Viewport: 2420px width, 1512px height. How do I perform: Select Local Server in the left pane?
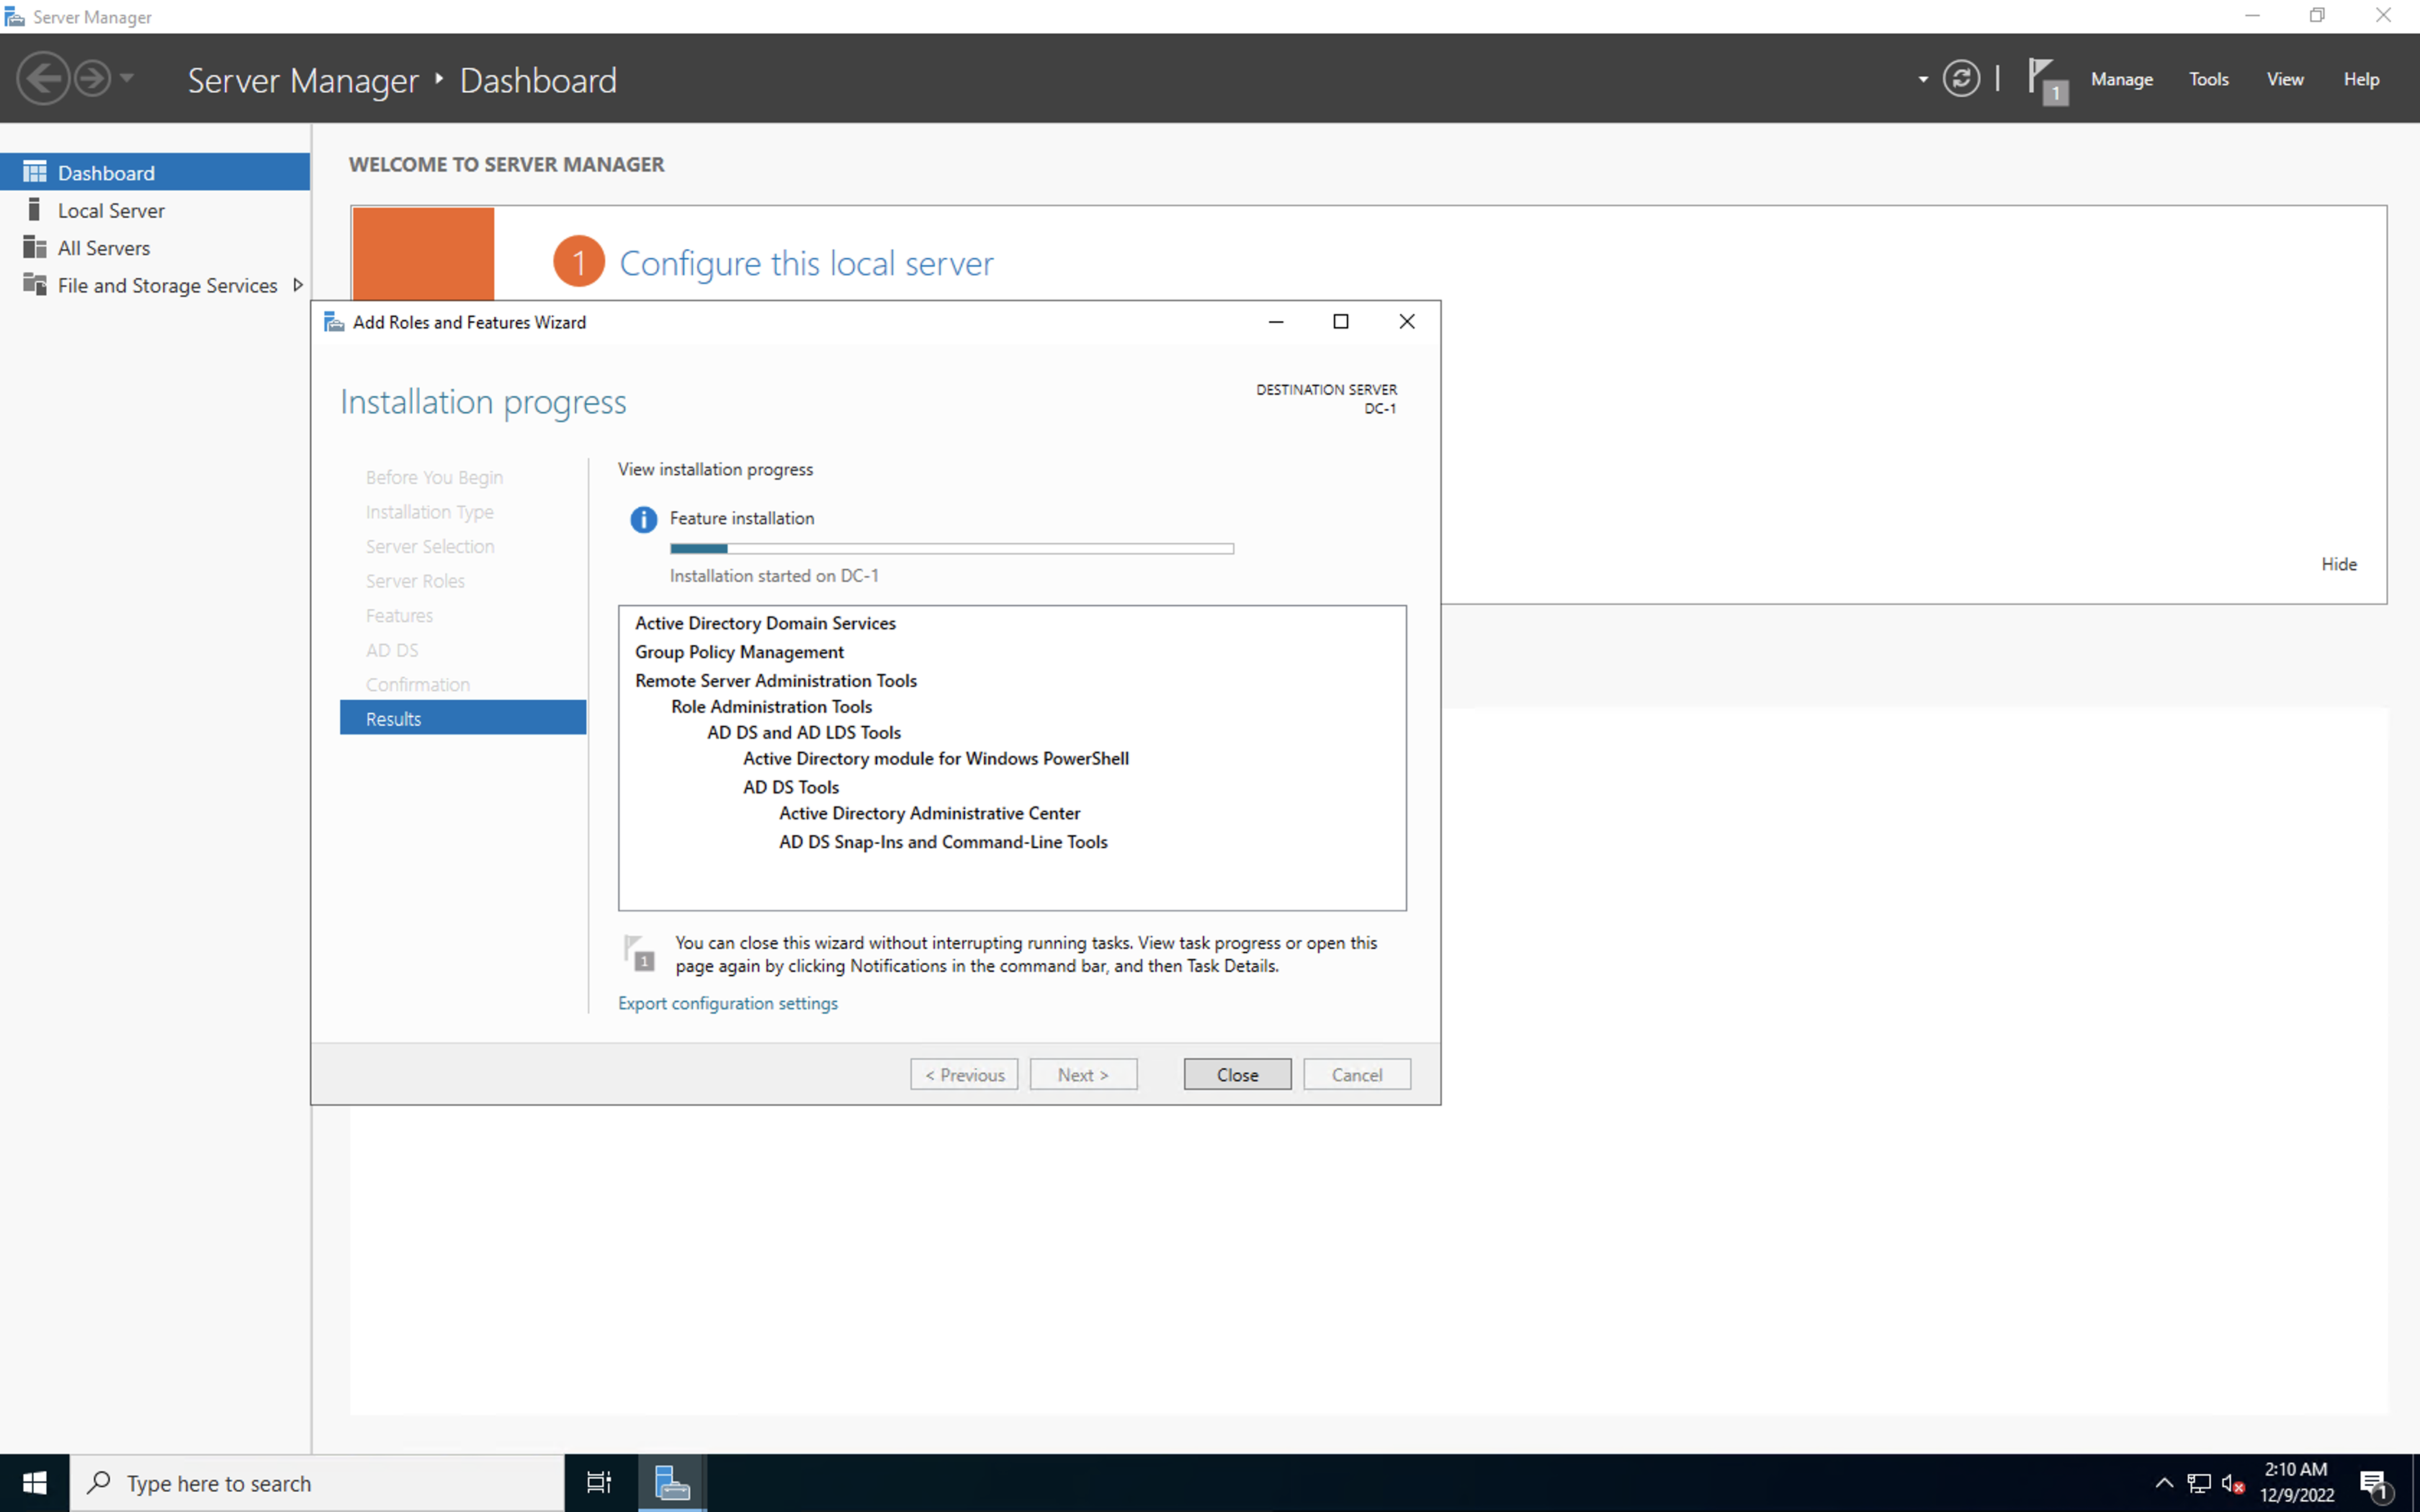pyautogui.click(x=155, y=210)
